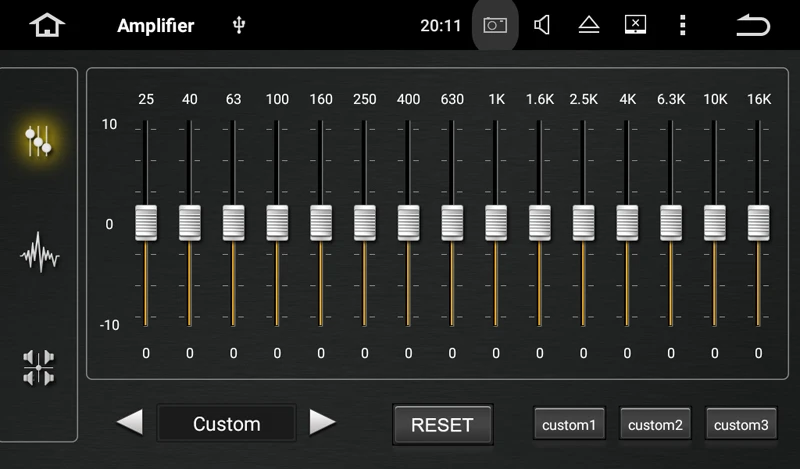Load the custom2 preset
Screen dimensions: 800x469
[655, 424]
